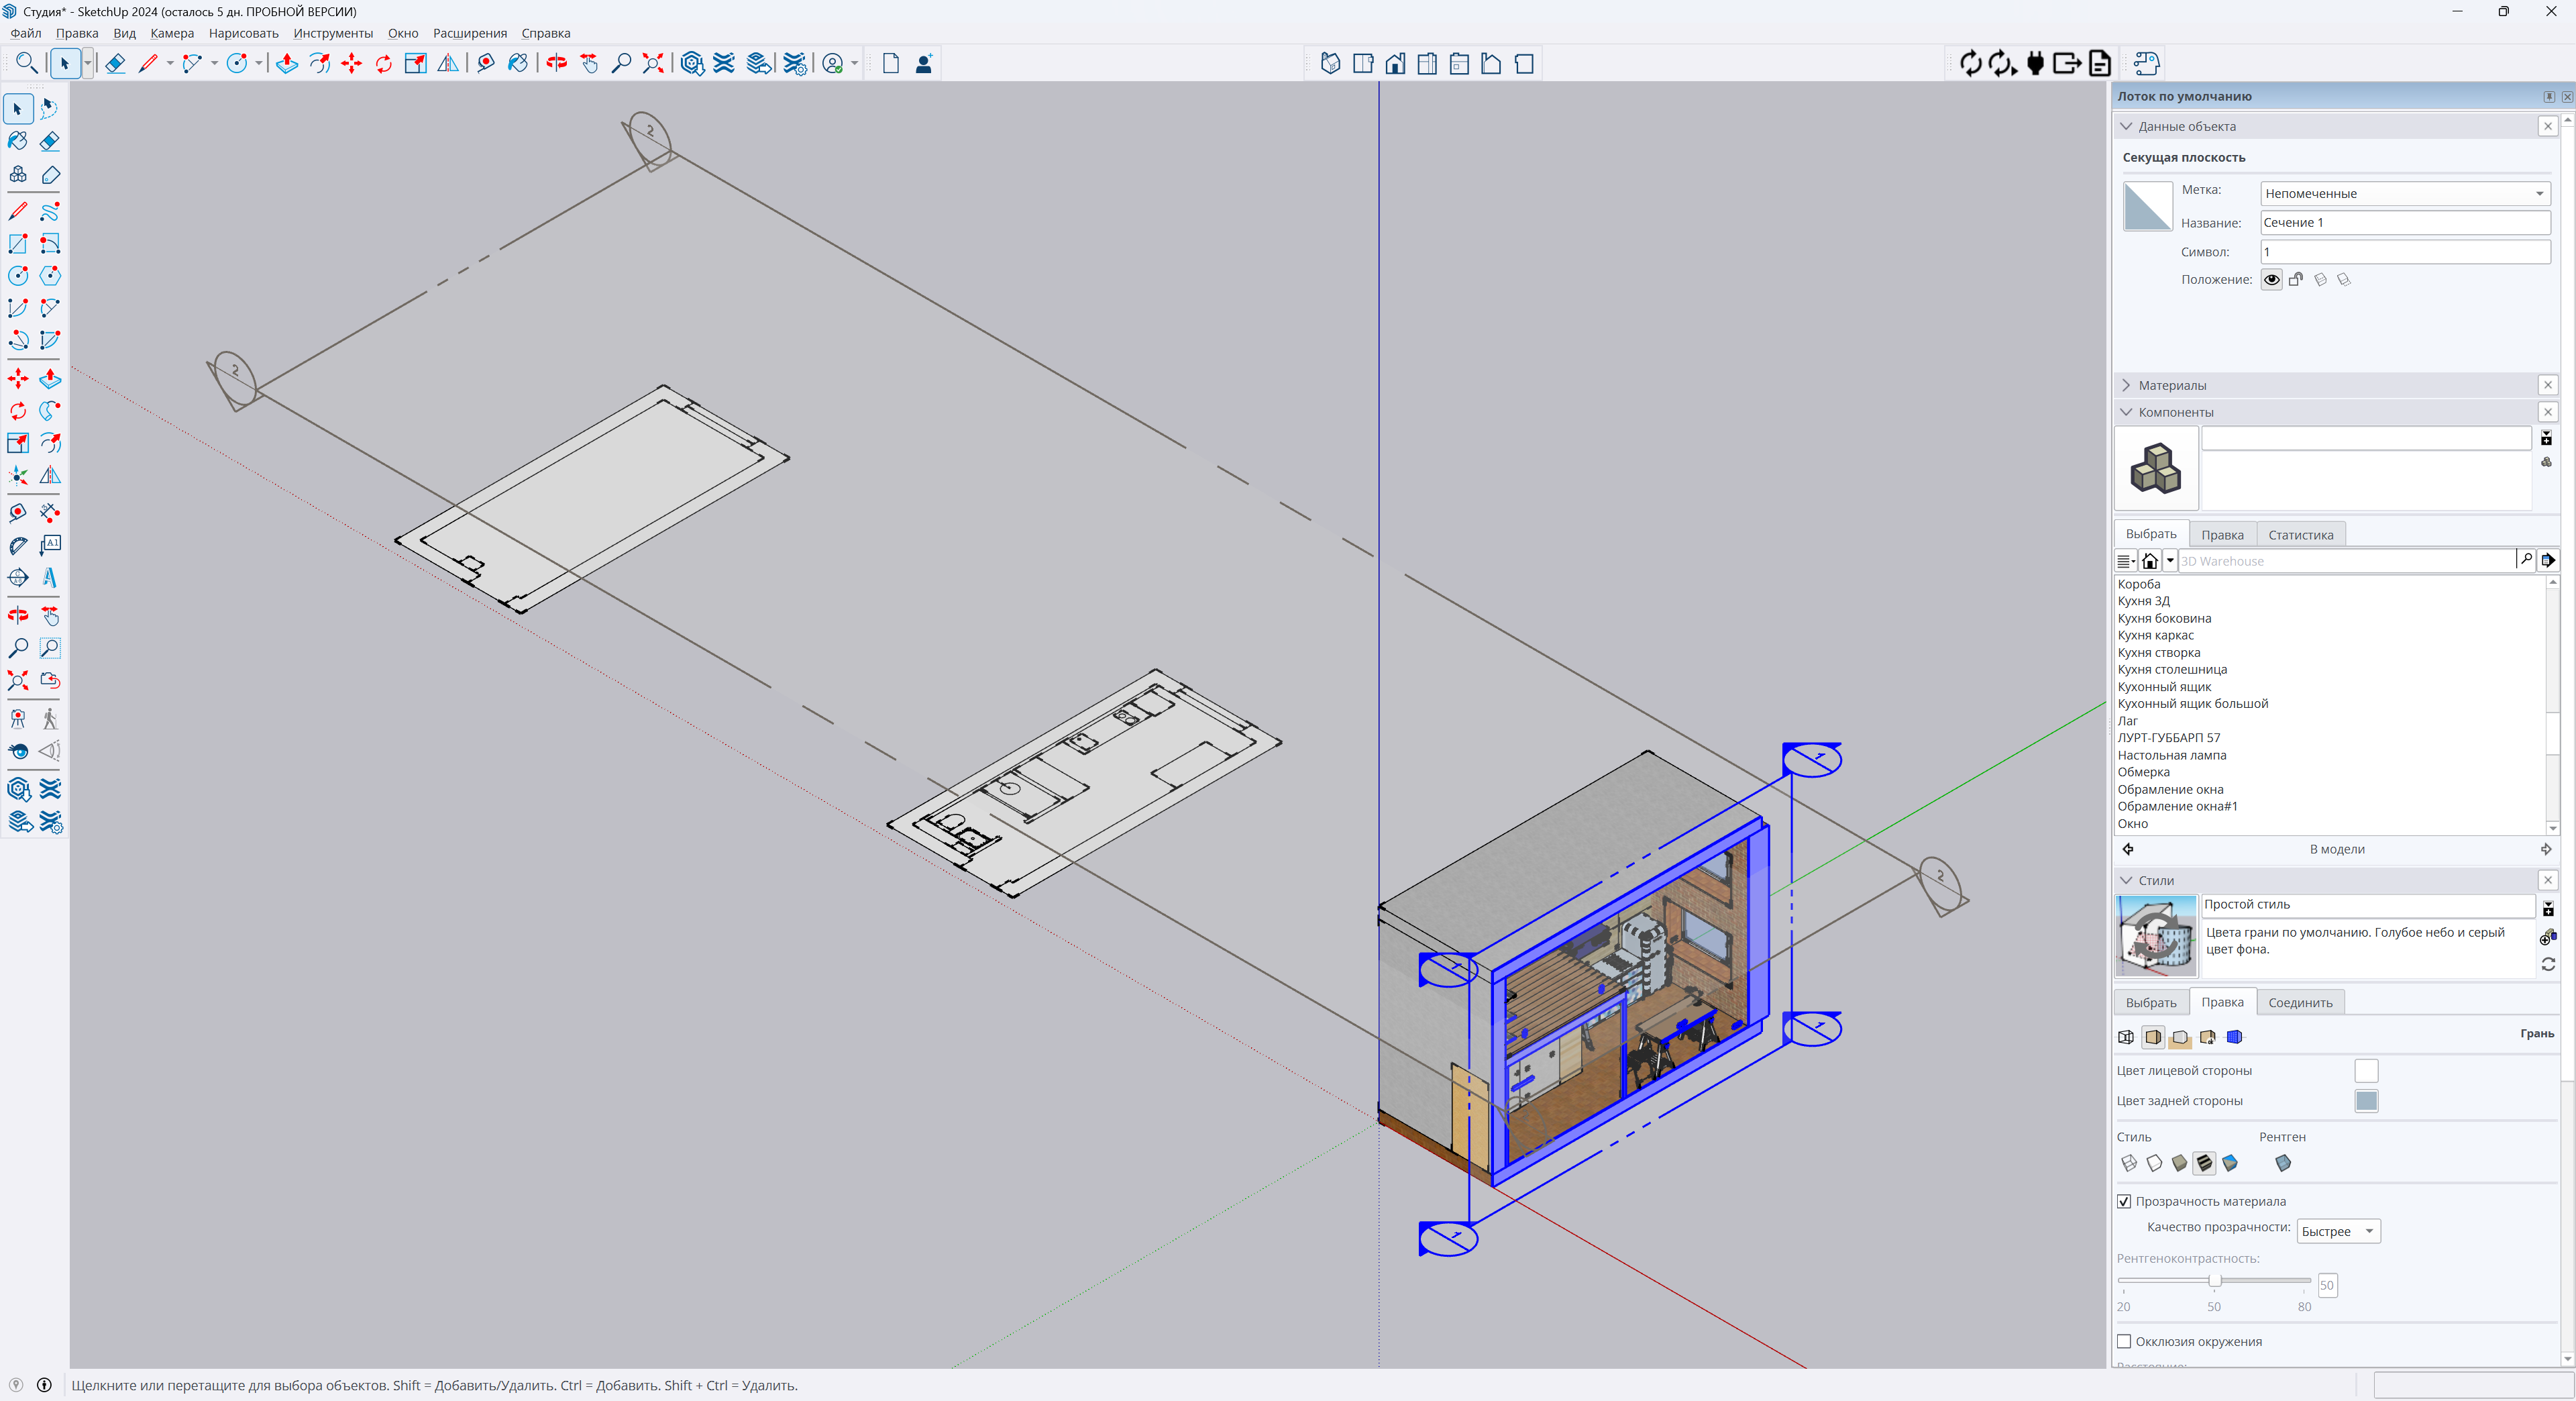Image resolution: width=2576 pixels, height=1401 pixels.
Task: Select the Eraser tool in left toolbar
Action: (50, 141)
